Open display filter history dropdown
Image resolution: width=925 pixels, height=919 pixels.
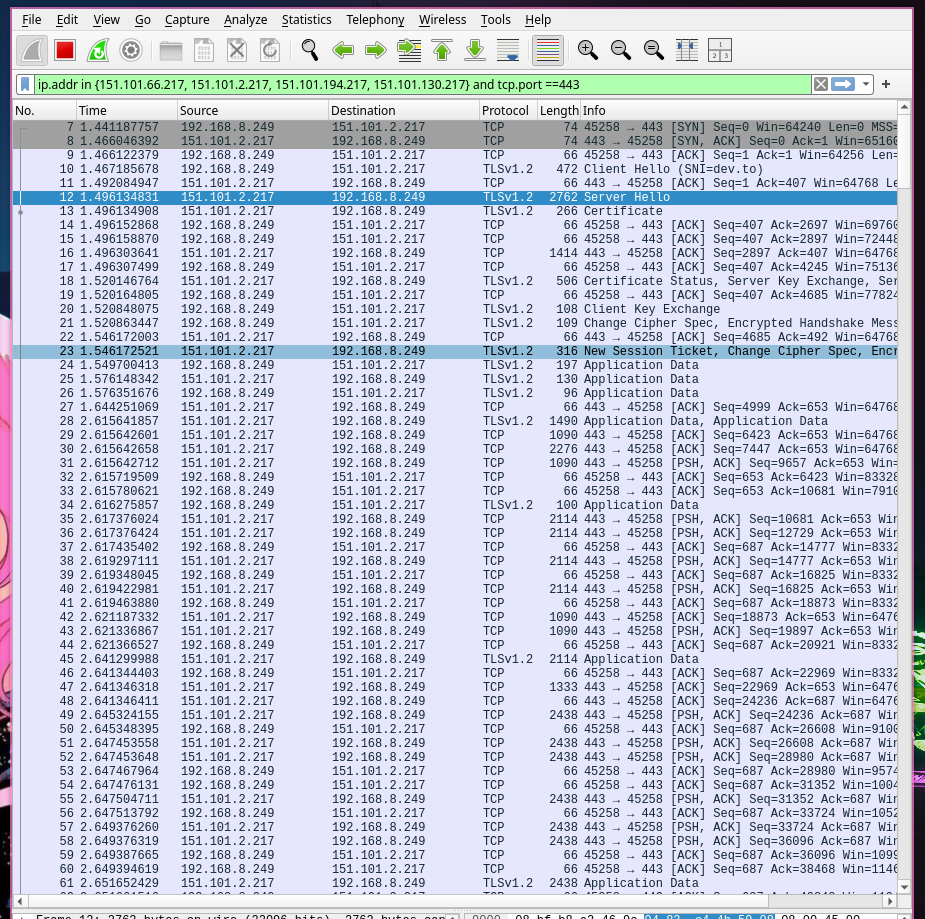coord(865,84)
